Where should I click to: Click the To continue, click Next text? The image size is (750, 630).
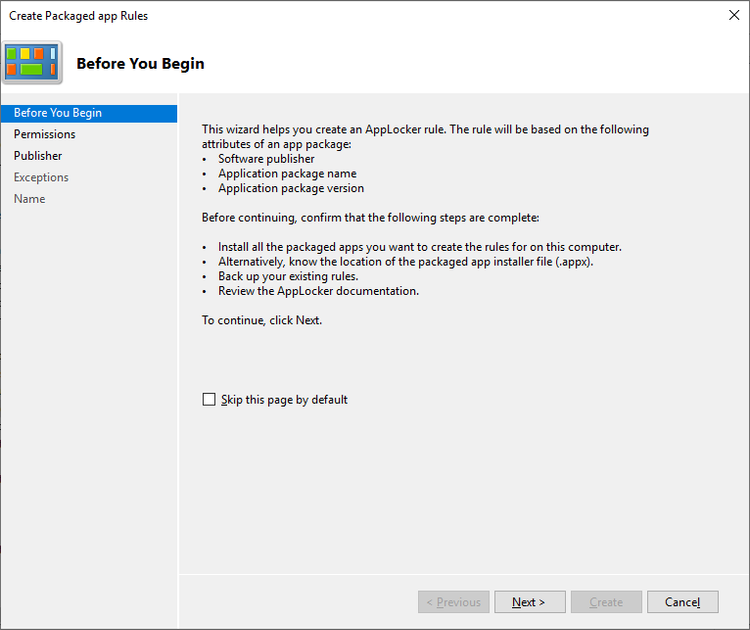[262, 320]
